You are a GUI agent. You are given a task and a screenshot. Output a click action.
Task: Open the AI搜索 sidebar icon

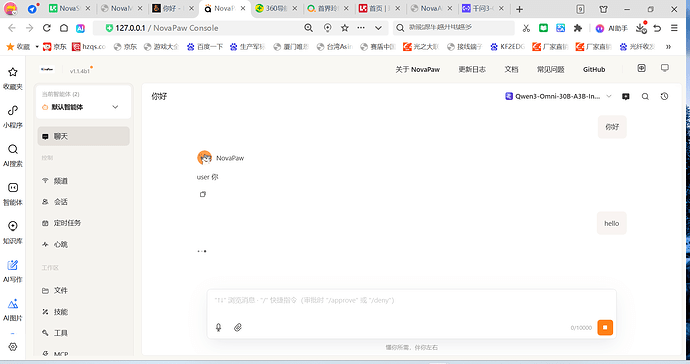13,149
